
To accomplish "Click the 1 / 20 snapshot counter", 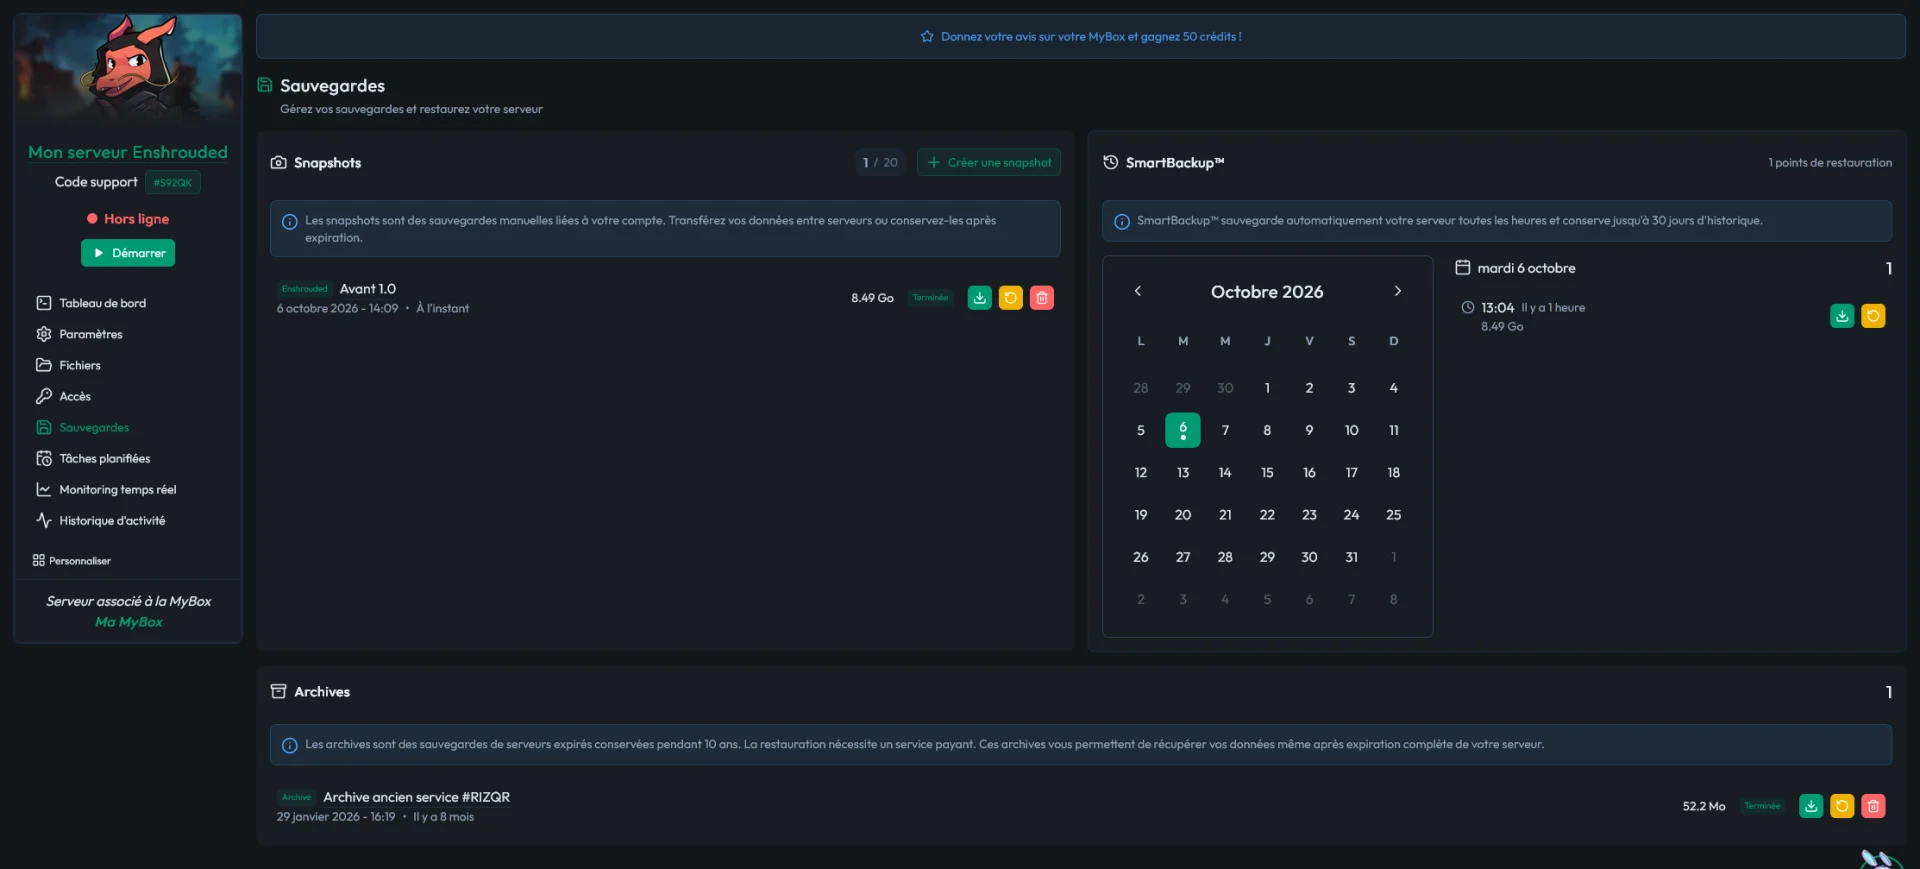I will pyautogui.click(x=880, y=162).
